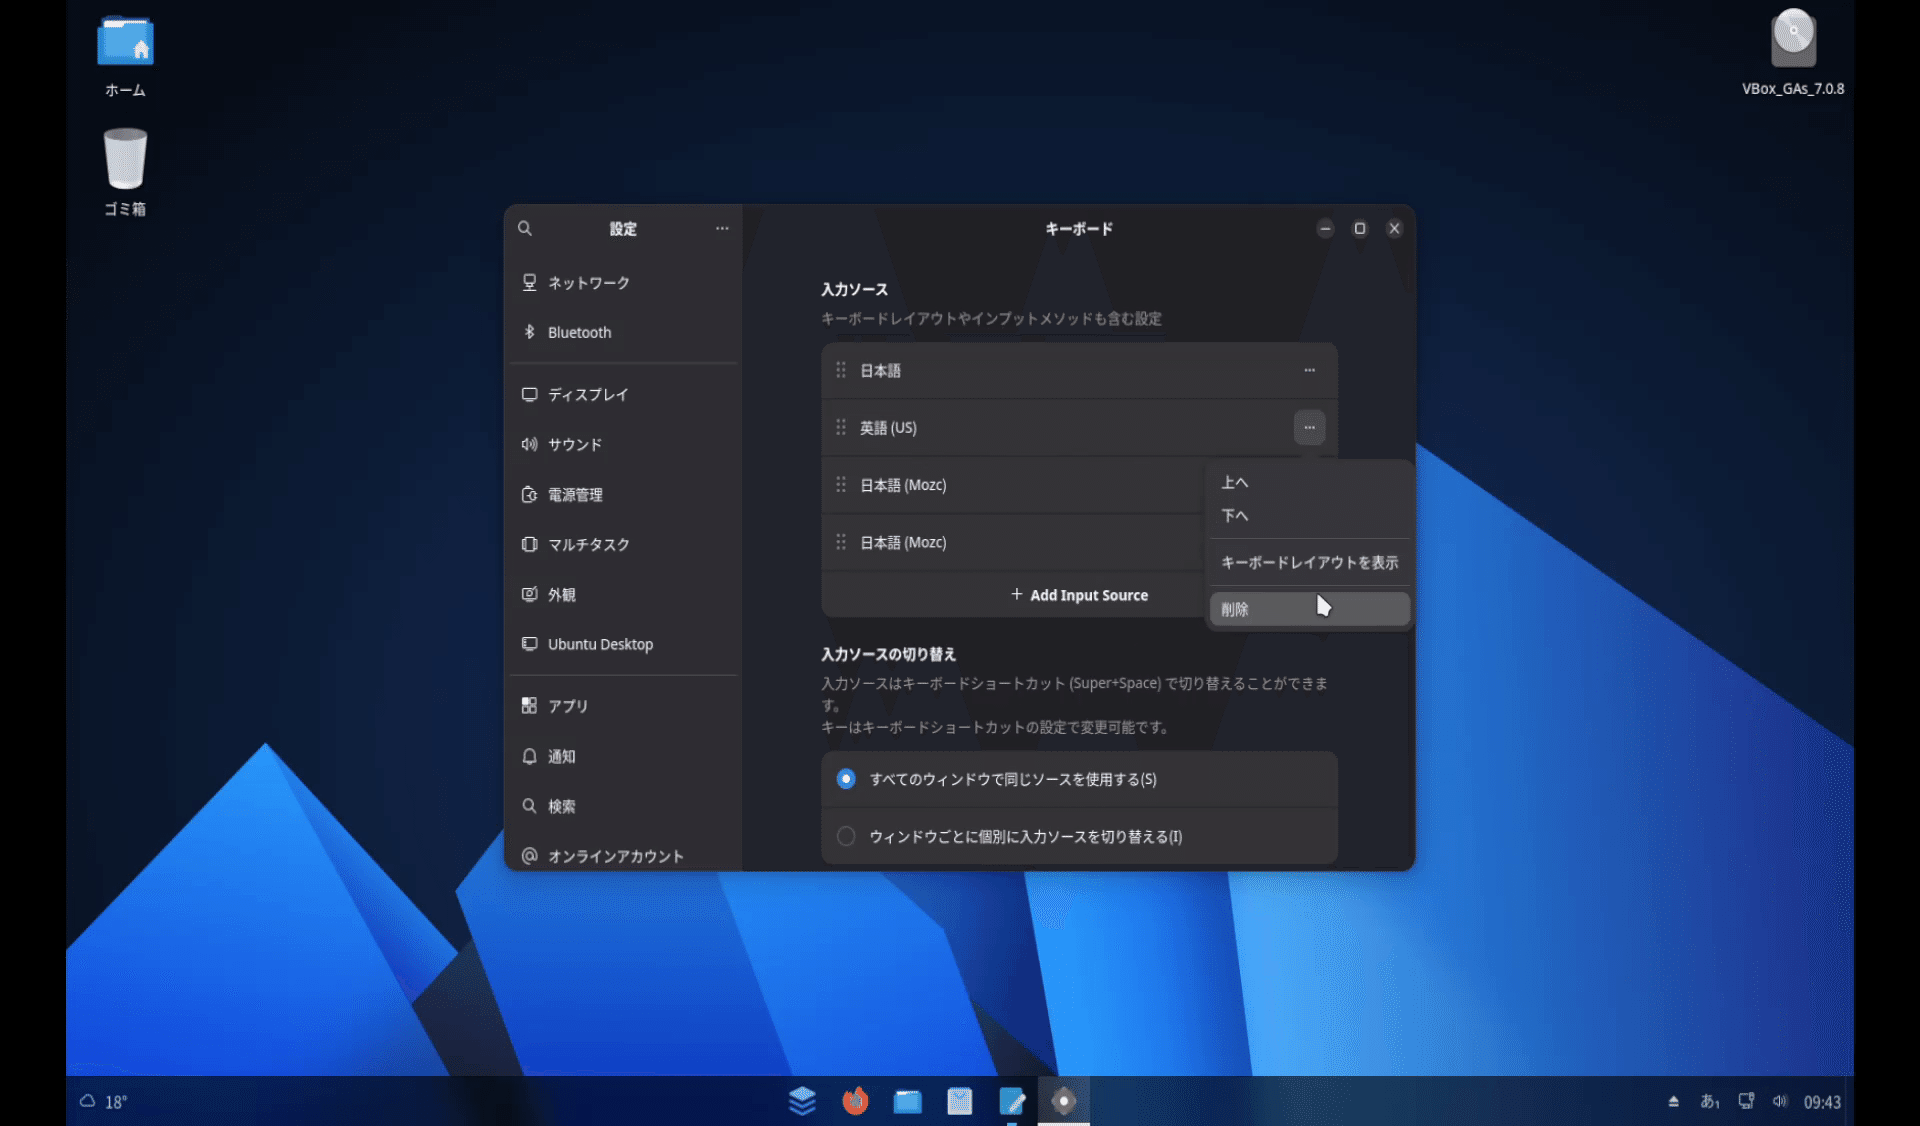
Task: Open Firefox from the dock
Action: pos(855,1101)
